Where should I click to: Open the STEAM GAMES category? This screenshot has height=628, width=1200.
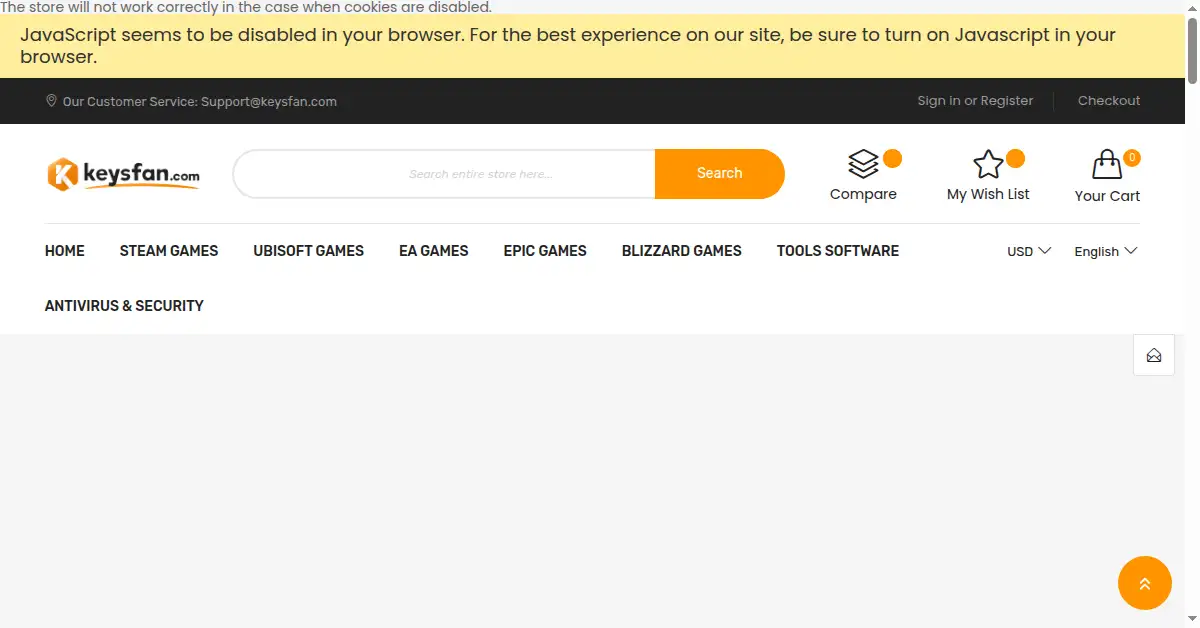point(169,251)
